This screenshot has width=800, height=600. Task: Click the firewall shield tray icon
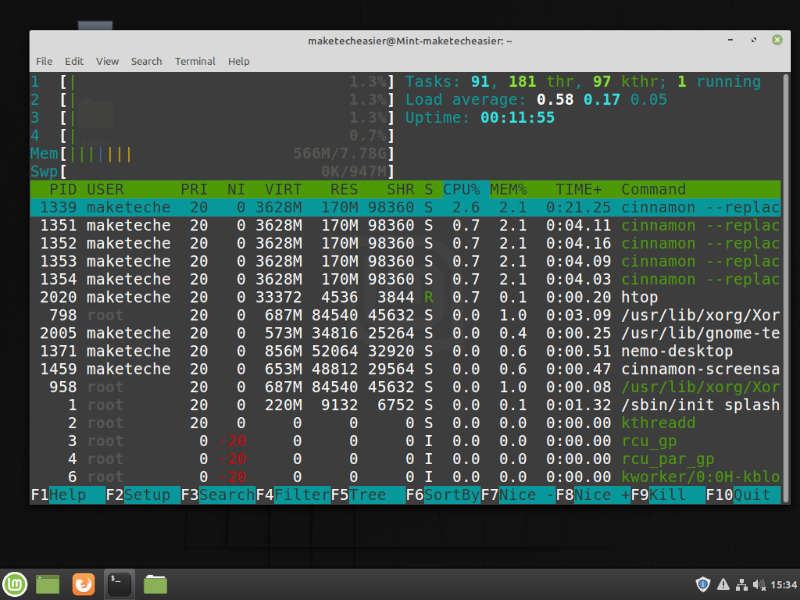tap(703, 584)
